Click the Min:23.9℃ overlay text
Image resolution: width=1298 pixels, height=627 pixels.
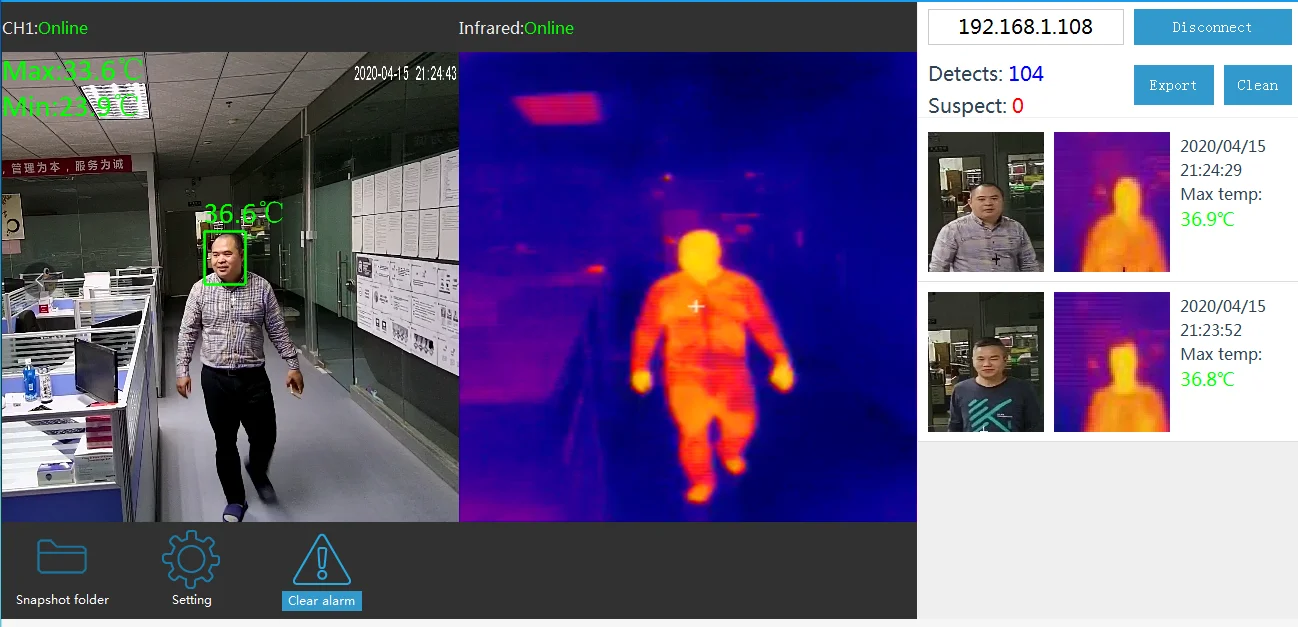(x=70, y=107)
